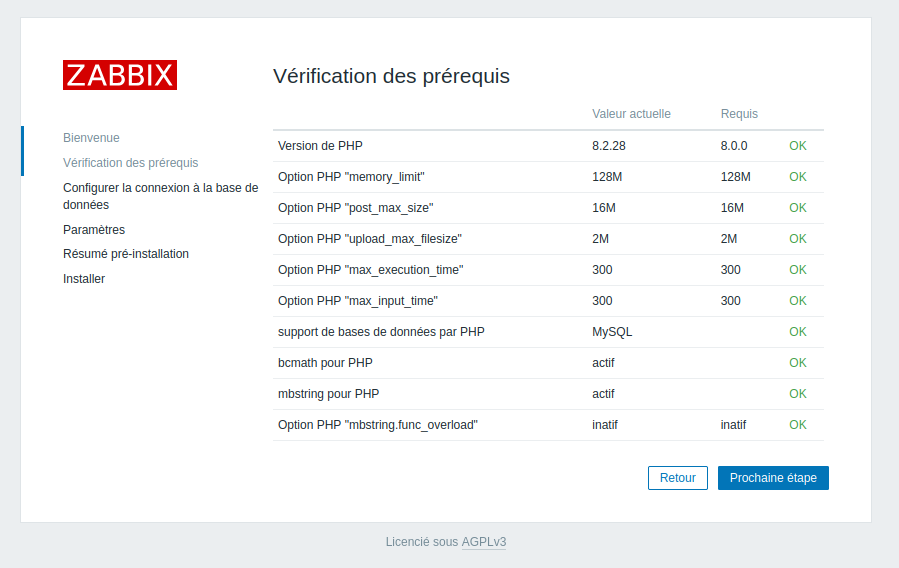Click the Prochaine étape button
Image resolution: width=899 pixels, height=568 pixels.
773,478
